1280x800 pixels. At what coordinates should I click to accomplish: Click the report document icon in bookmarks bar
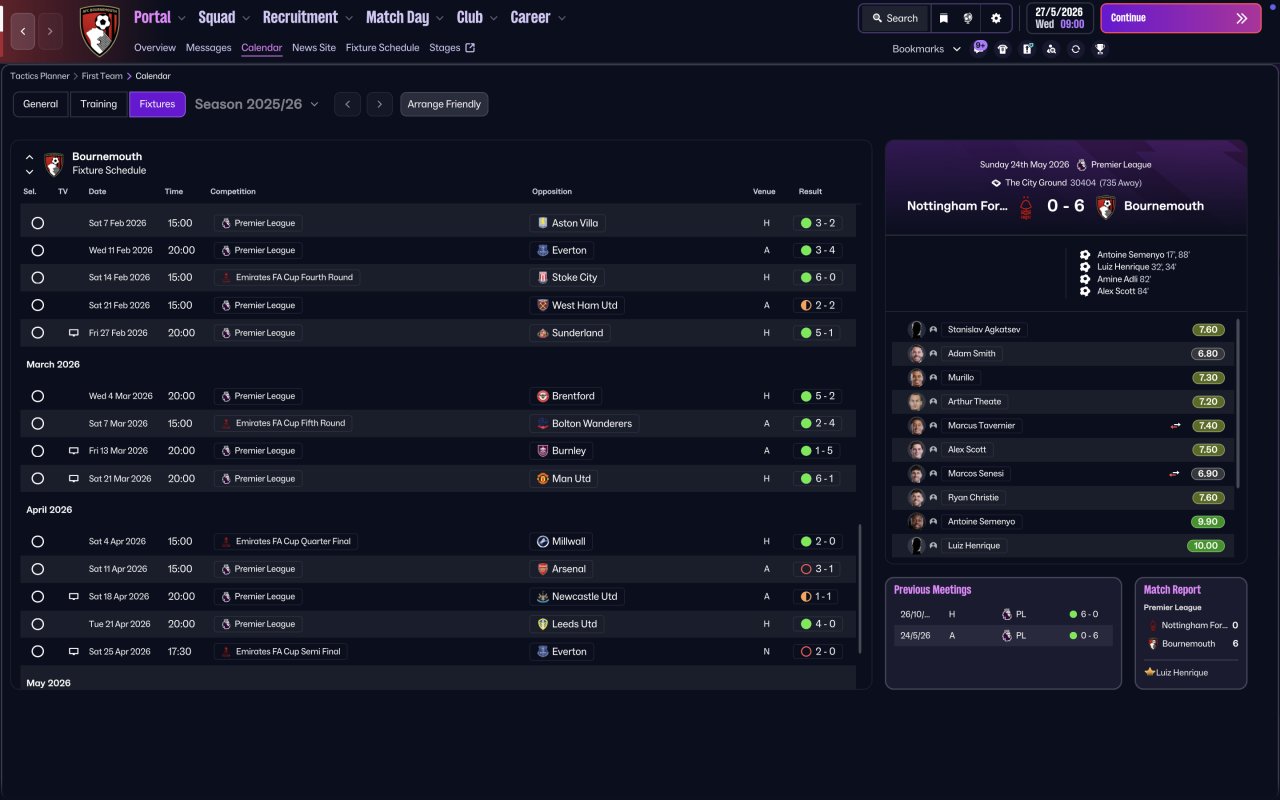(1027, 49)
